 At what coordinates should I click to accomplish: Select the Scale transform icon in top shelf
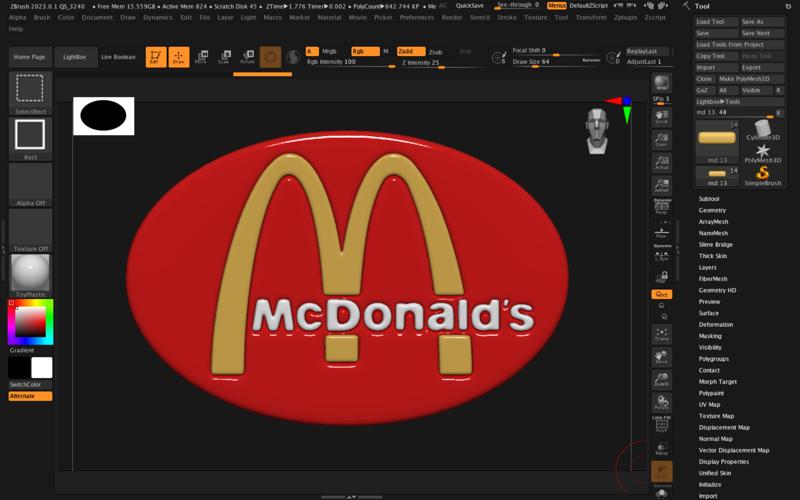tap(224, 57)
